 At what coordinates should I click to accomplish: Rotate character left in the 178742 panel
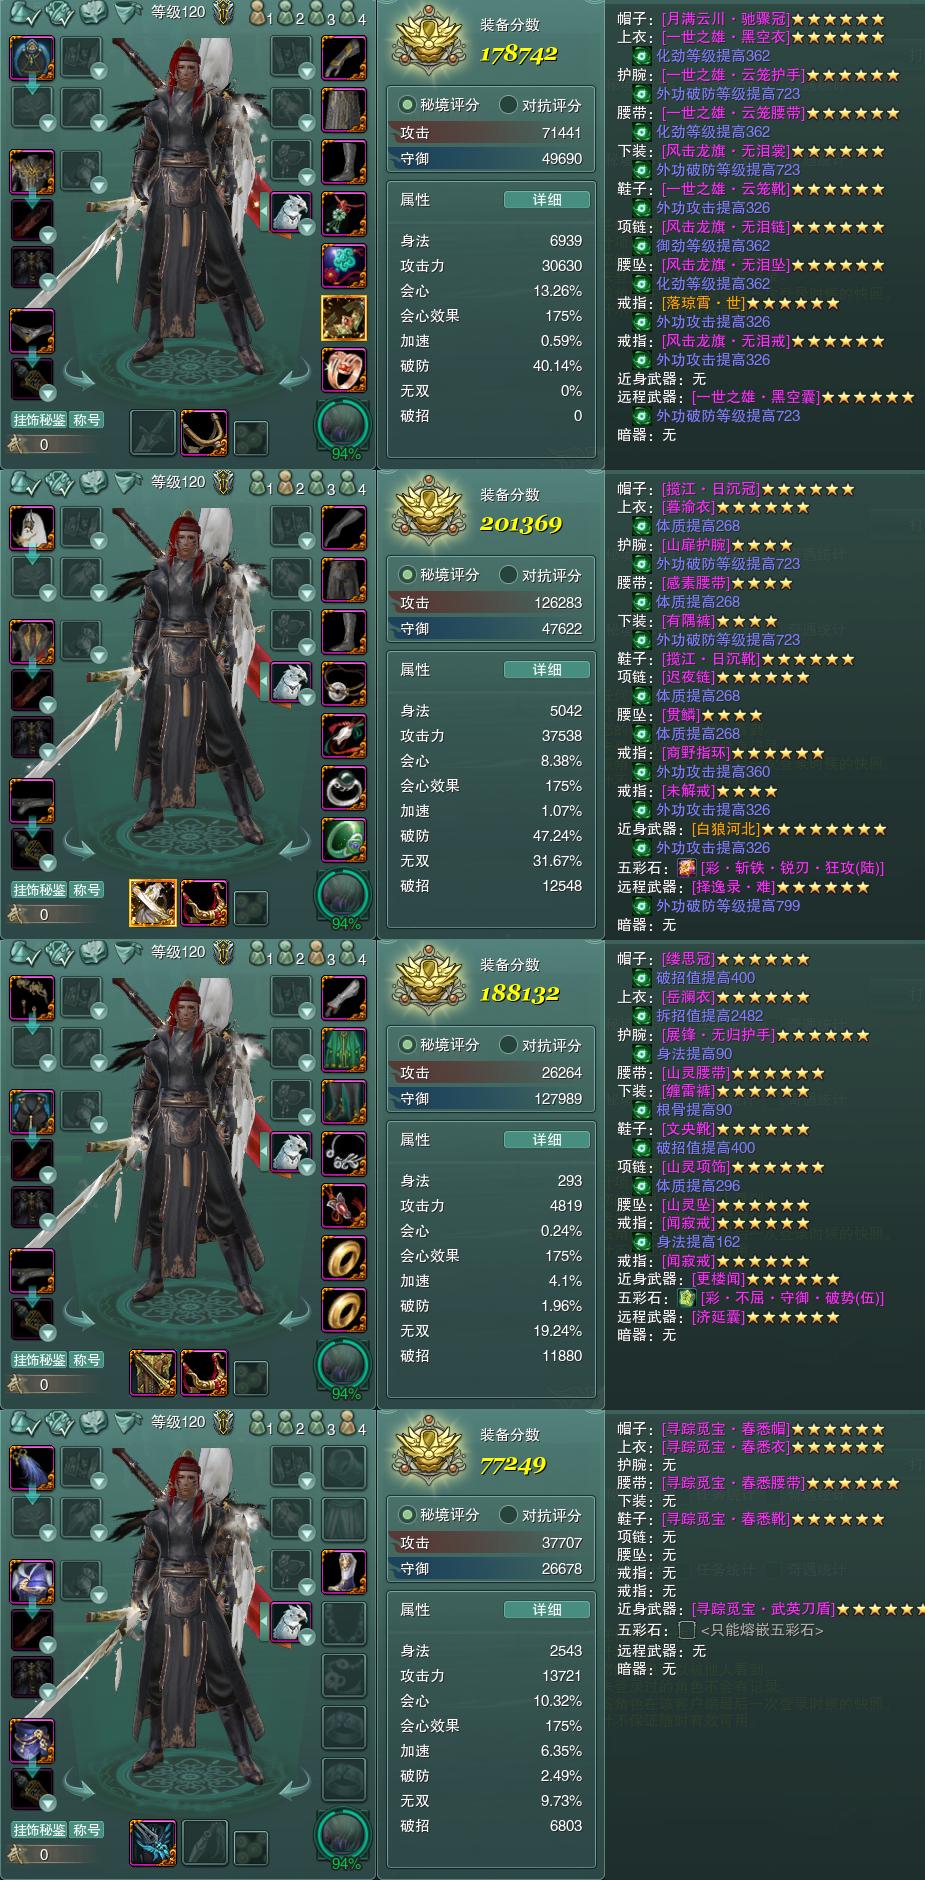[x=81, y=376]
